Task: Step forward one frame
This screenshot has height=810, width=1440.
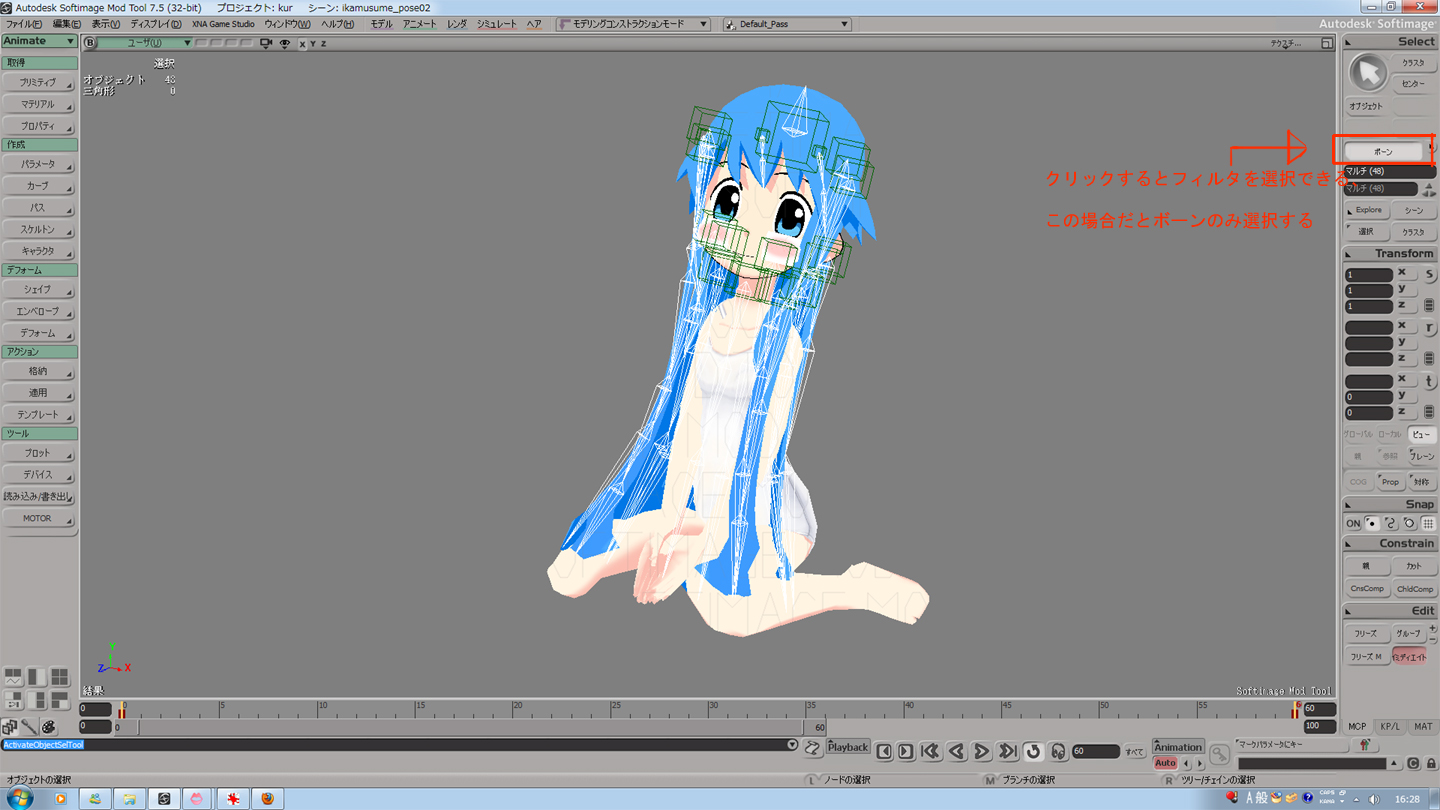Action: (x=905, y=751)
